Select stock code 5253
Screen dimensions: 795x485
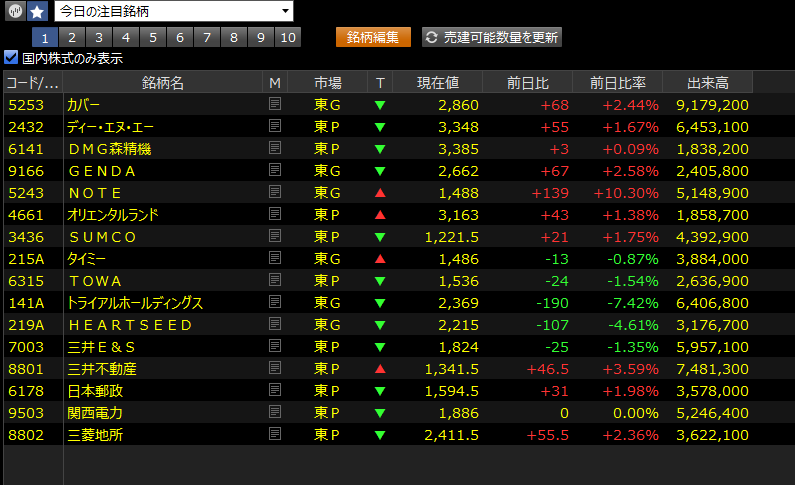[26, 105]
